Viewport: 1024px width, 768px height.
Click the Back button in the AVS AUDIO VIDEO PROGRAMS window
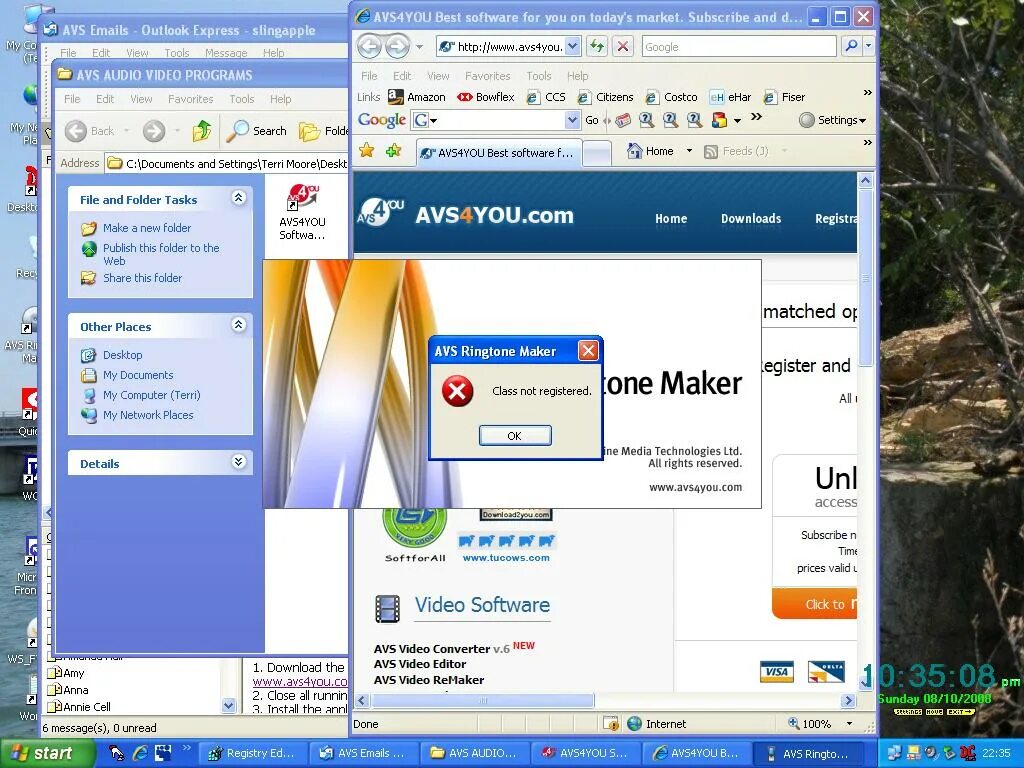[89, 131]
